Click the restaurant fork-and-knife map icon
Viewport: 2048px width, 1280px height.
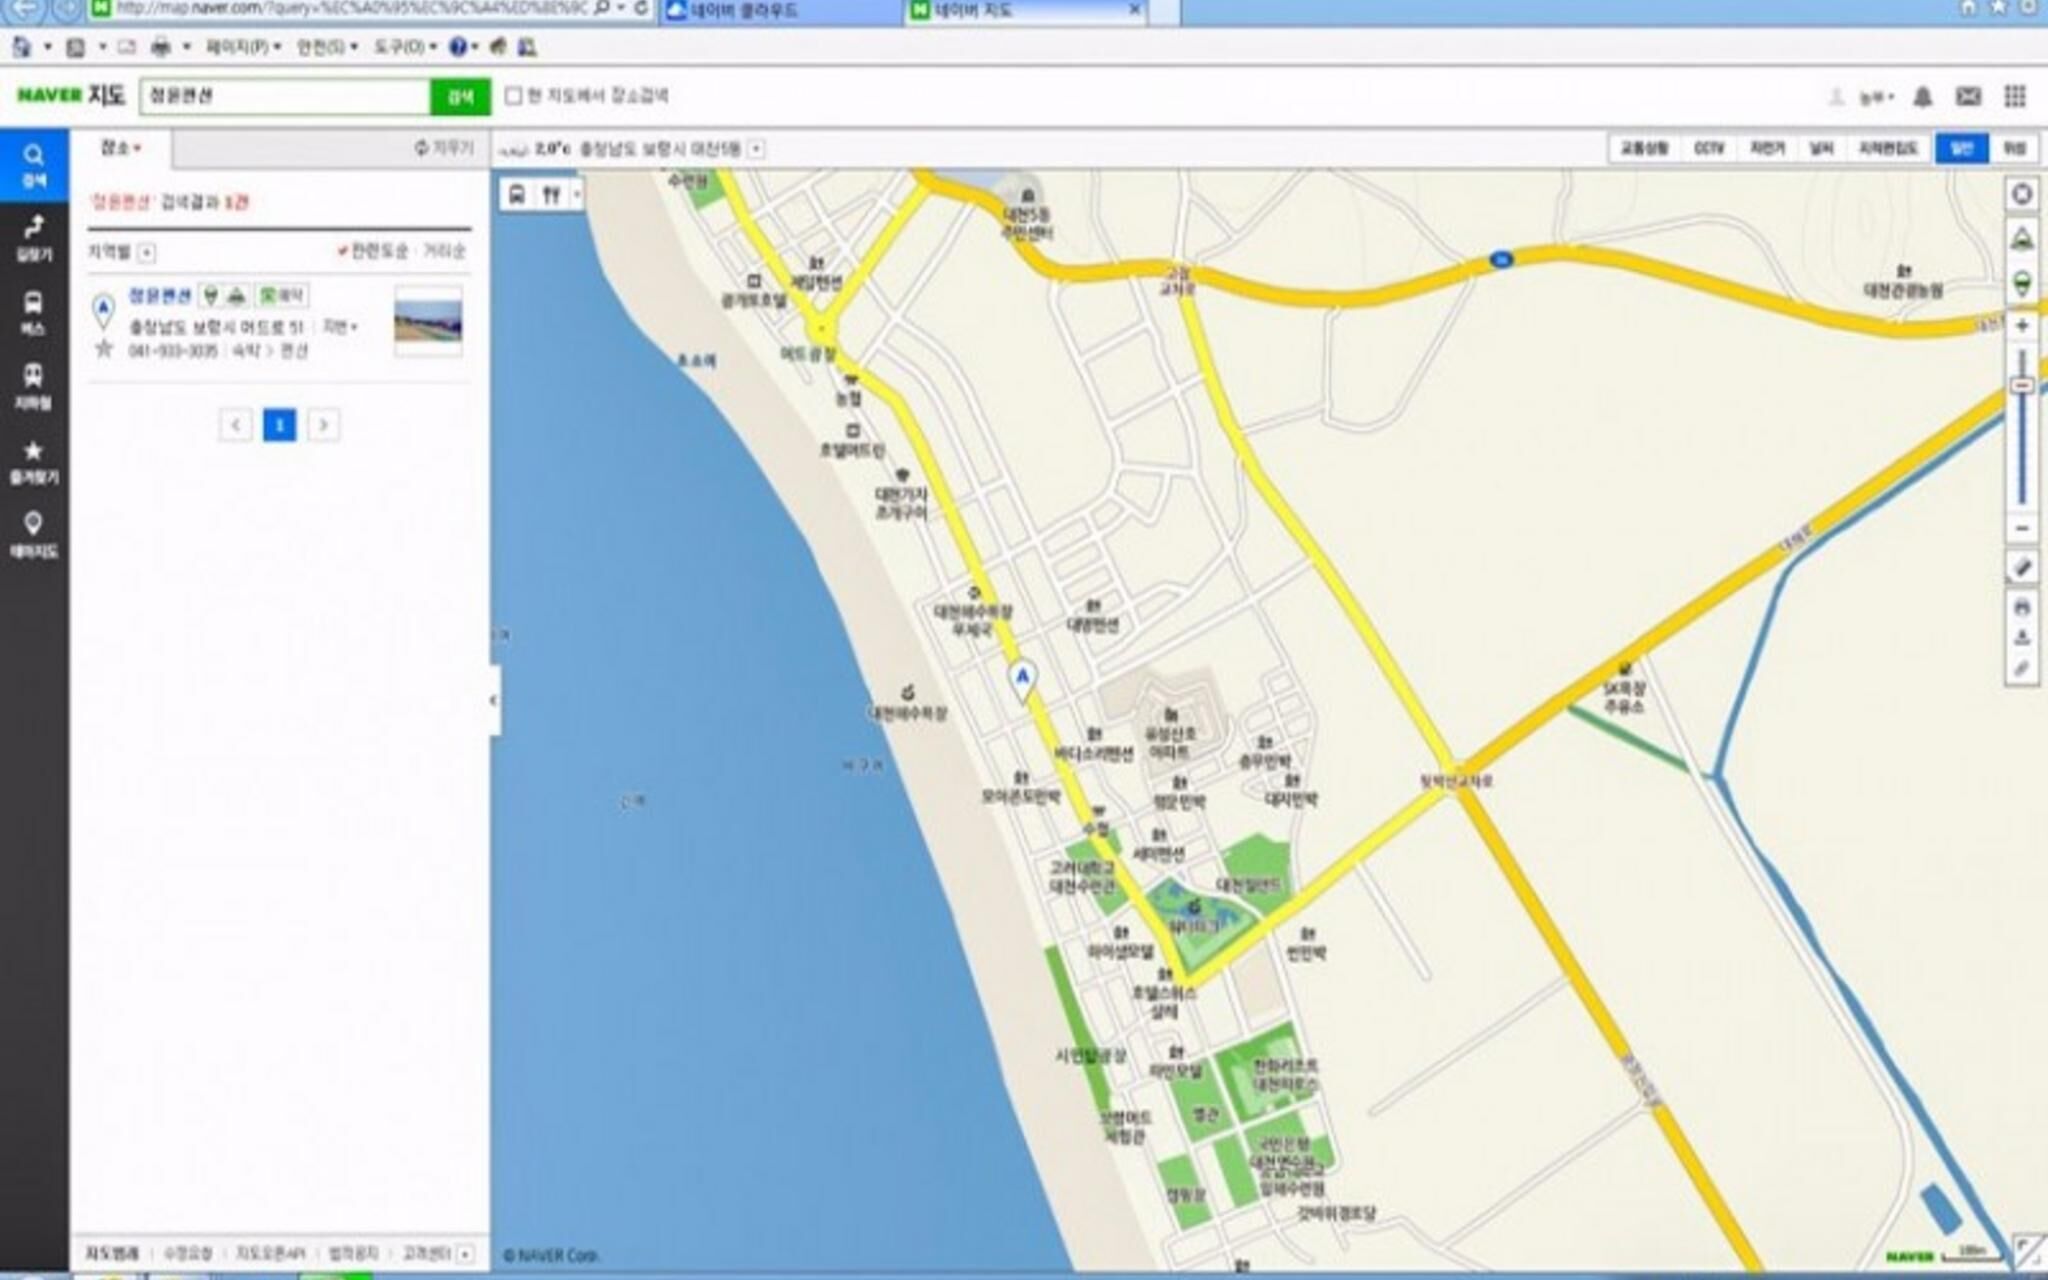click(x=551, y=194)
